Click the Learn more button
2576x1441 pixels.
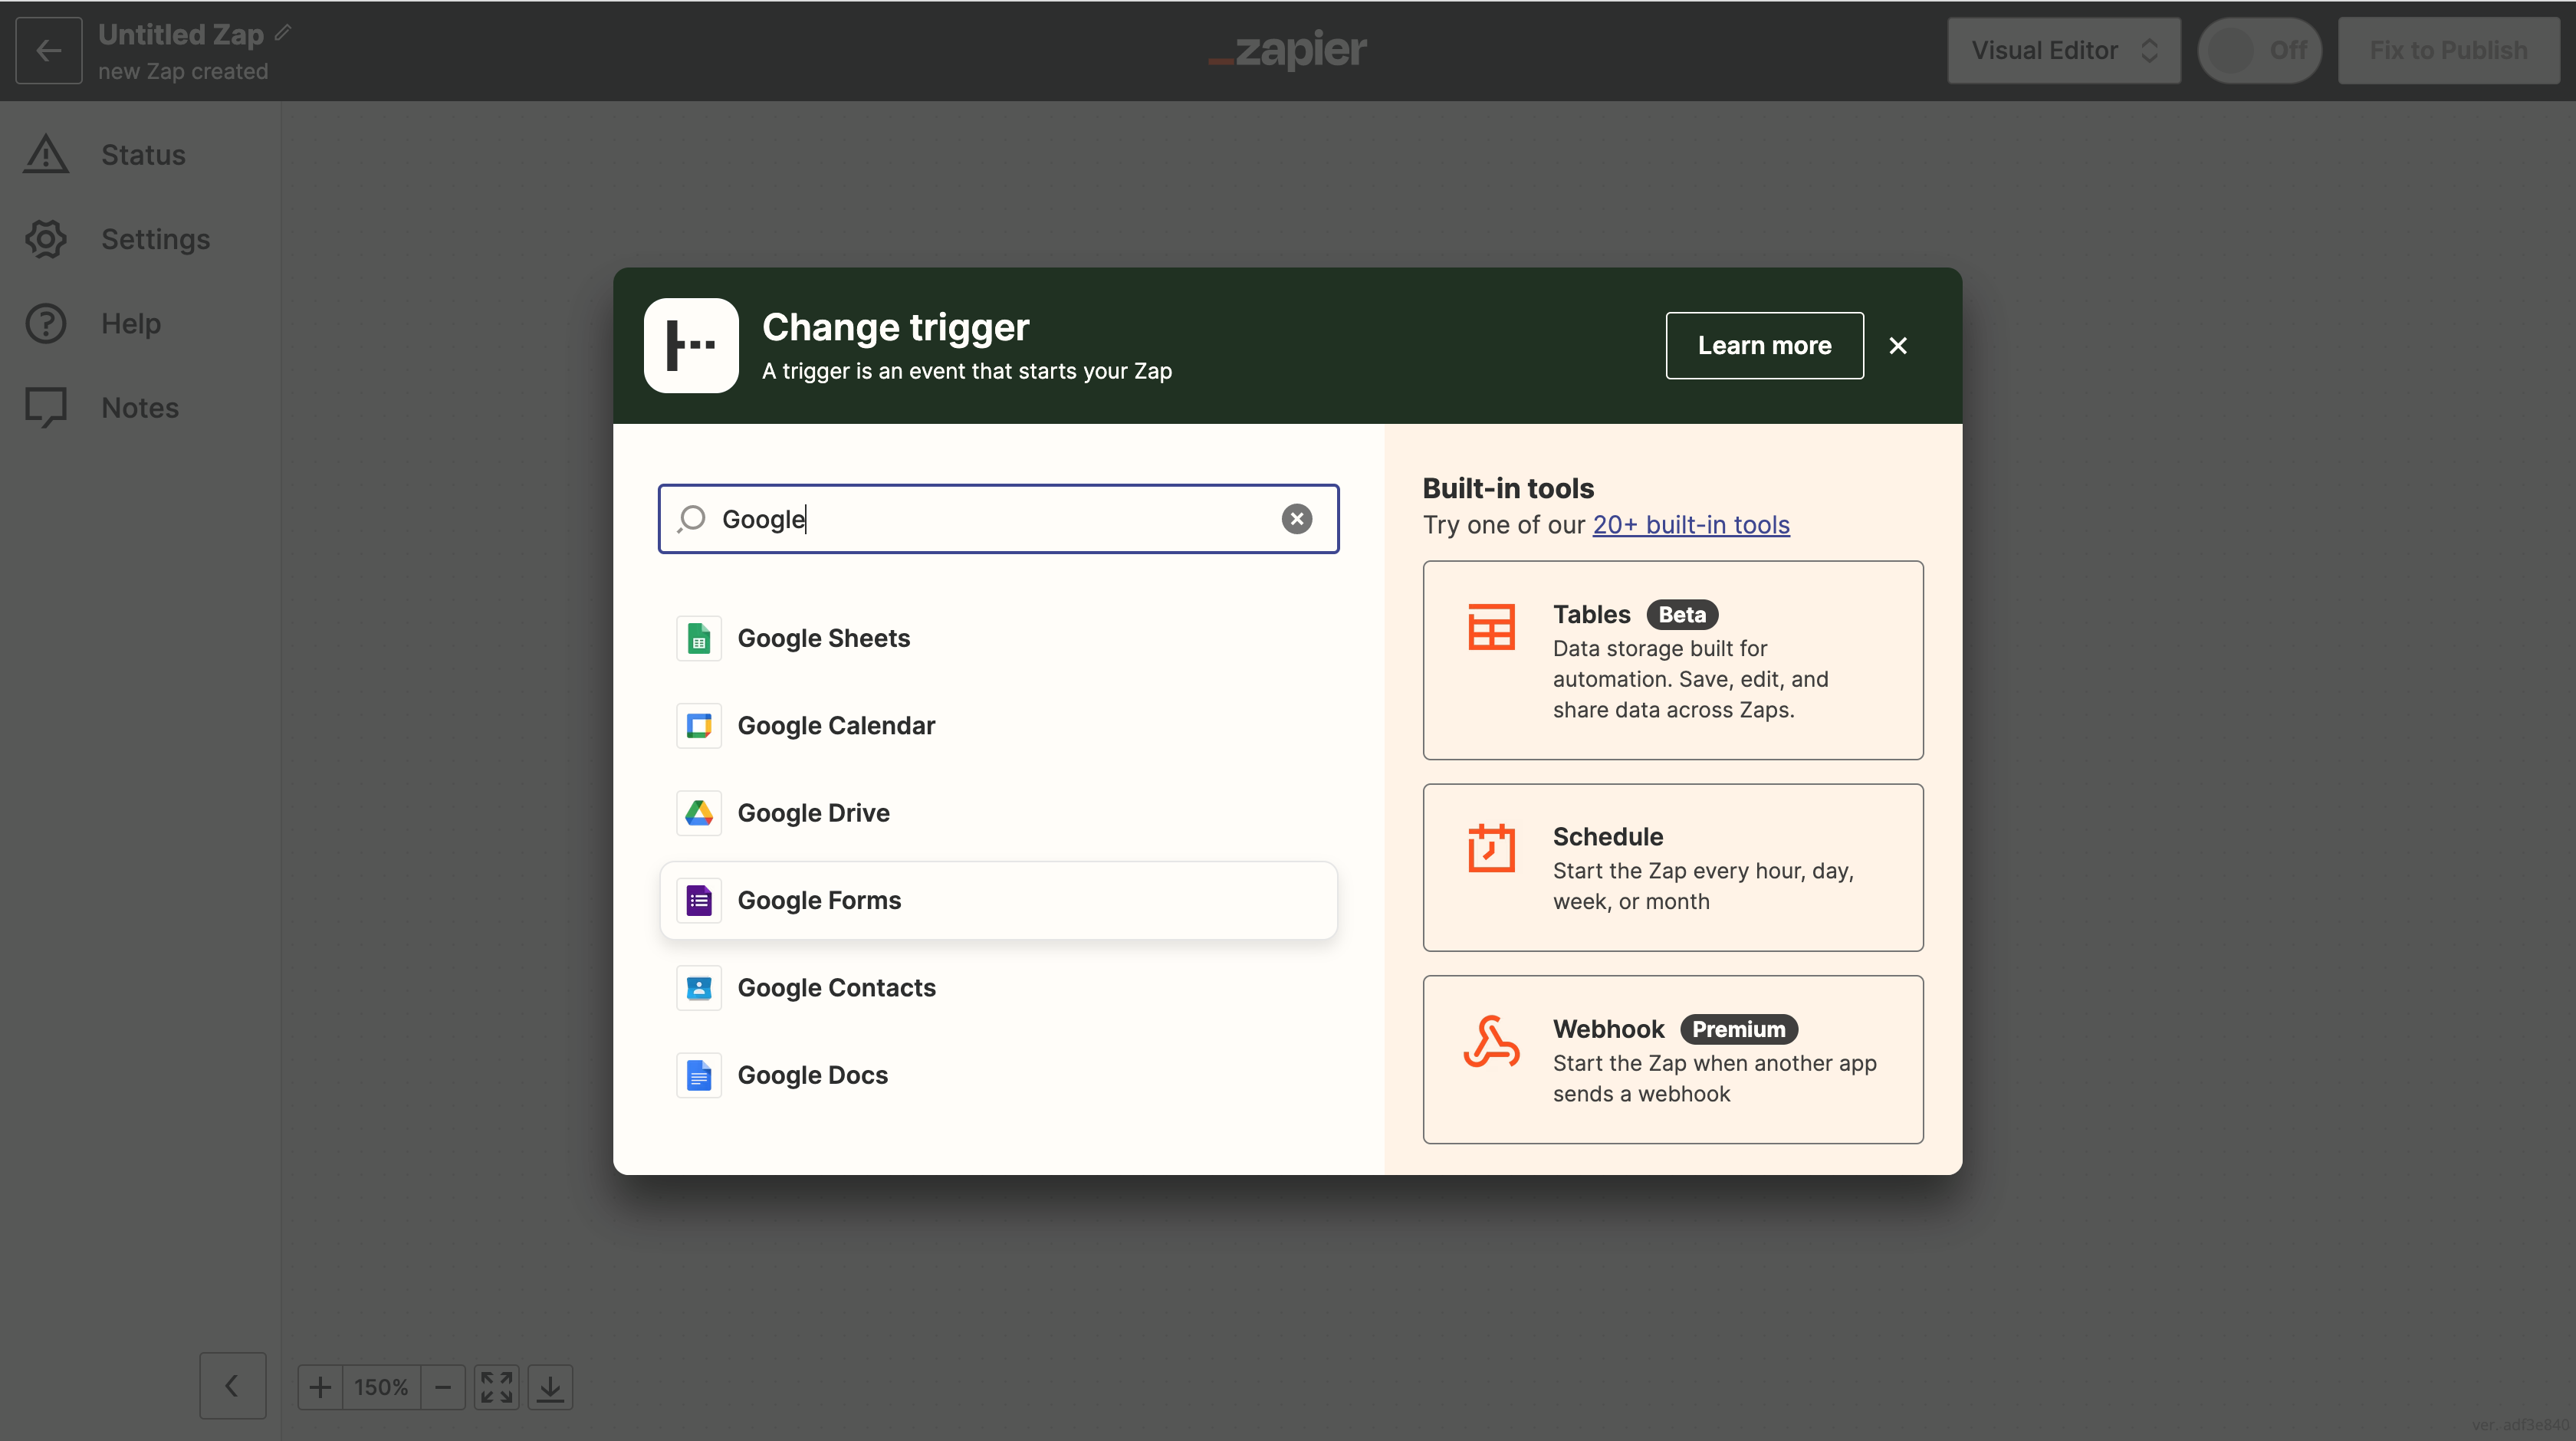(x=1764, y=345)
